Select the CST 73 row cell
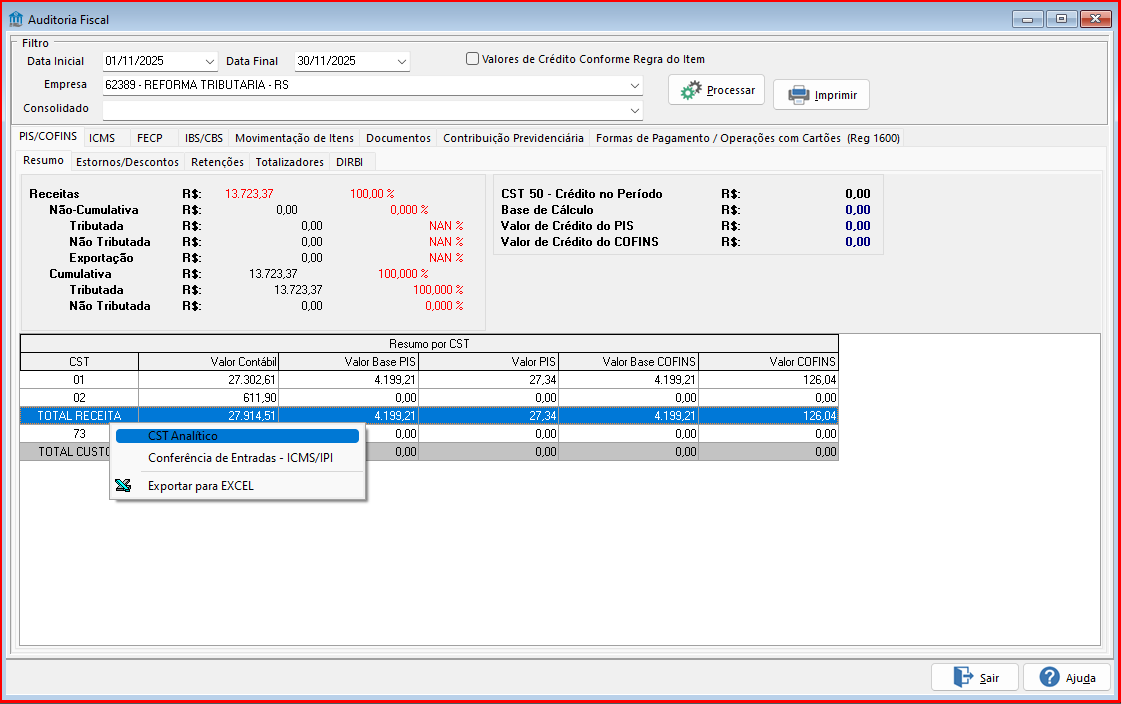The height and width of the screenshot is (704, 1121). [79, 433]
